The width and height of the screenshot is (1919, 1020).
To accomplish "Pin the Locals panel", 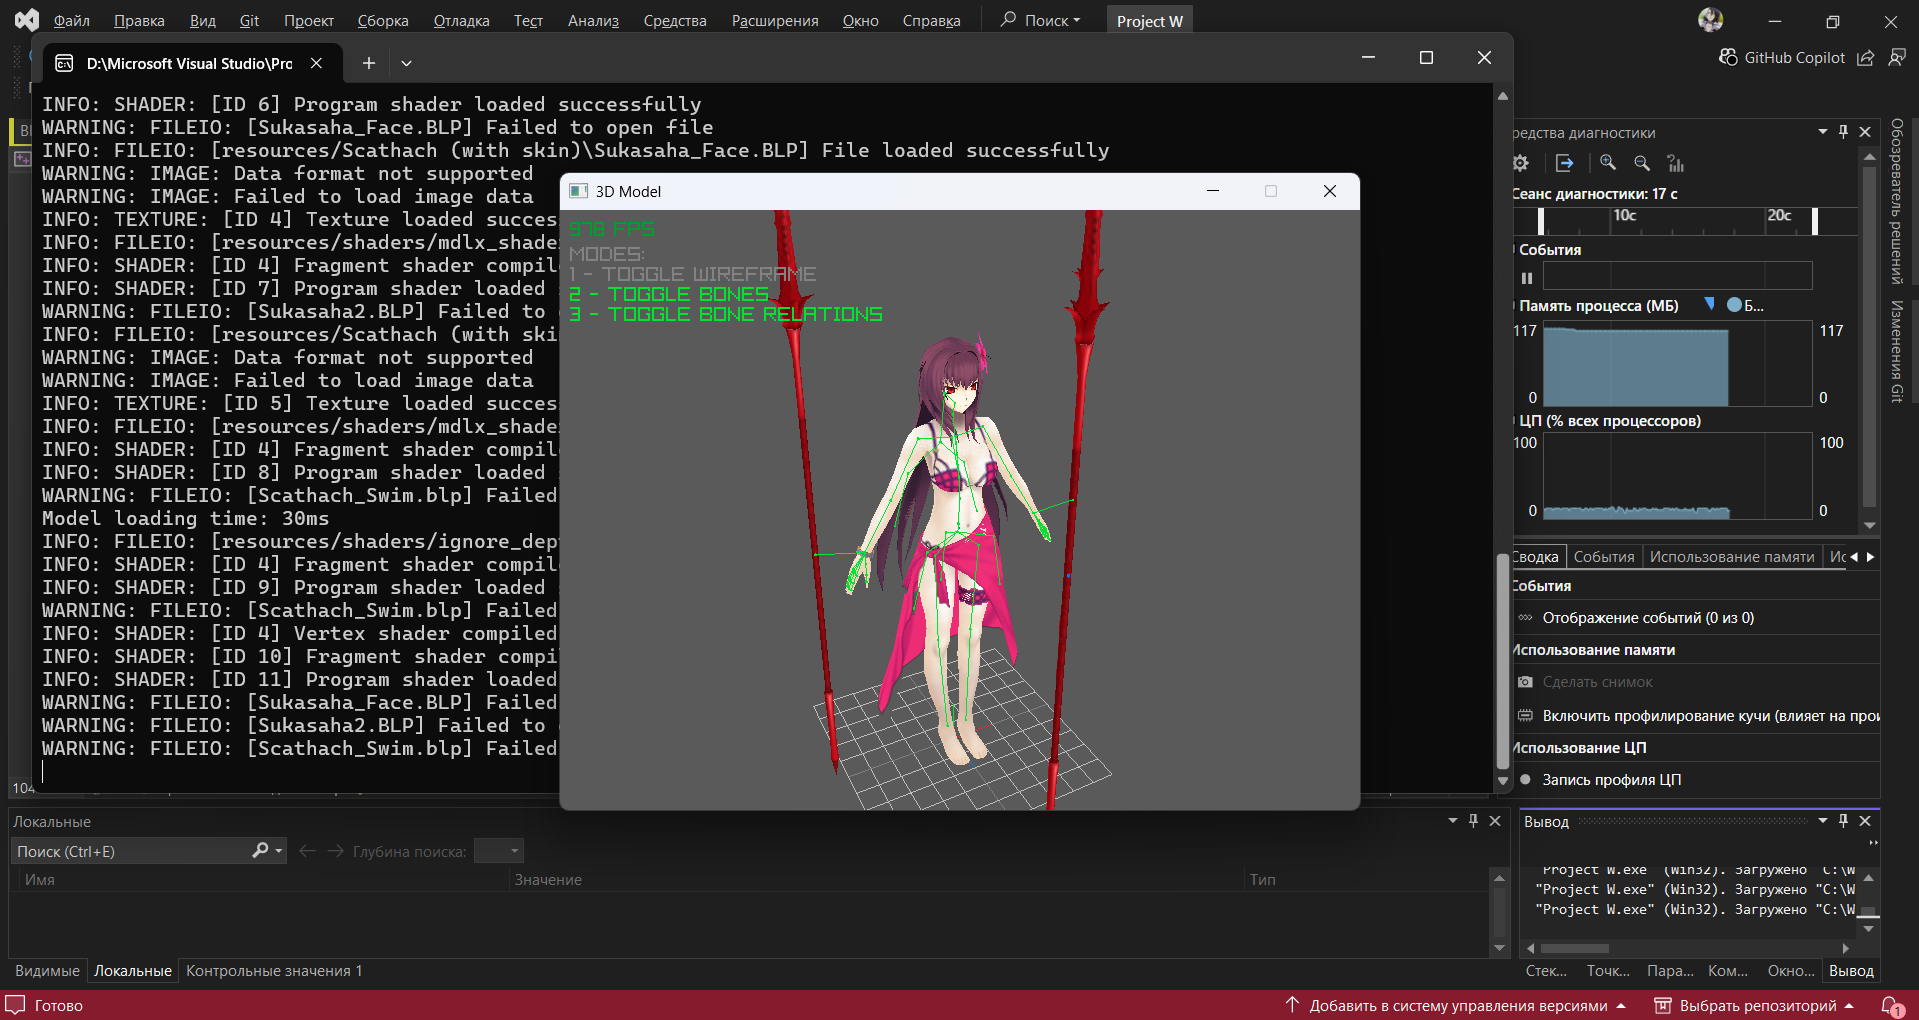I will click(1473, 821).
